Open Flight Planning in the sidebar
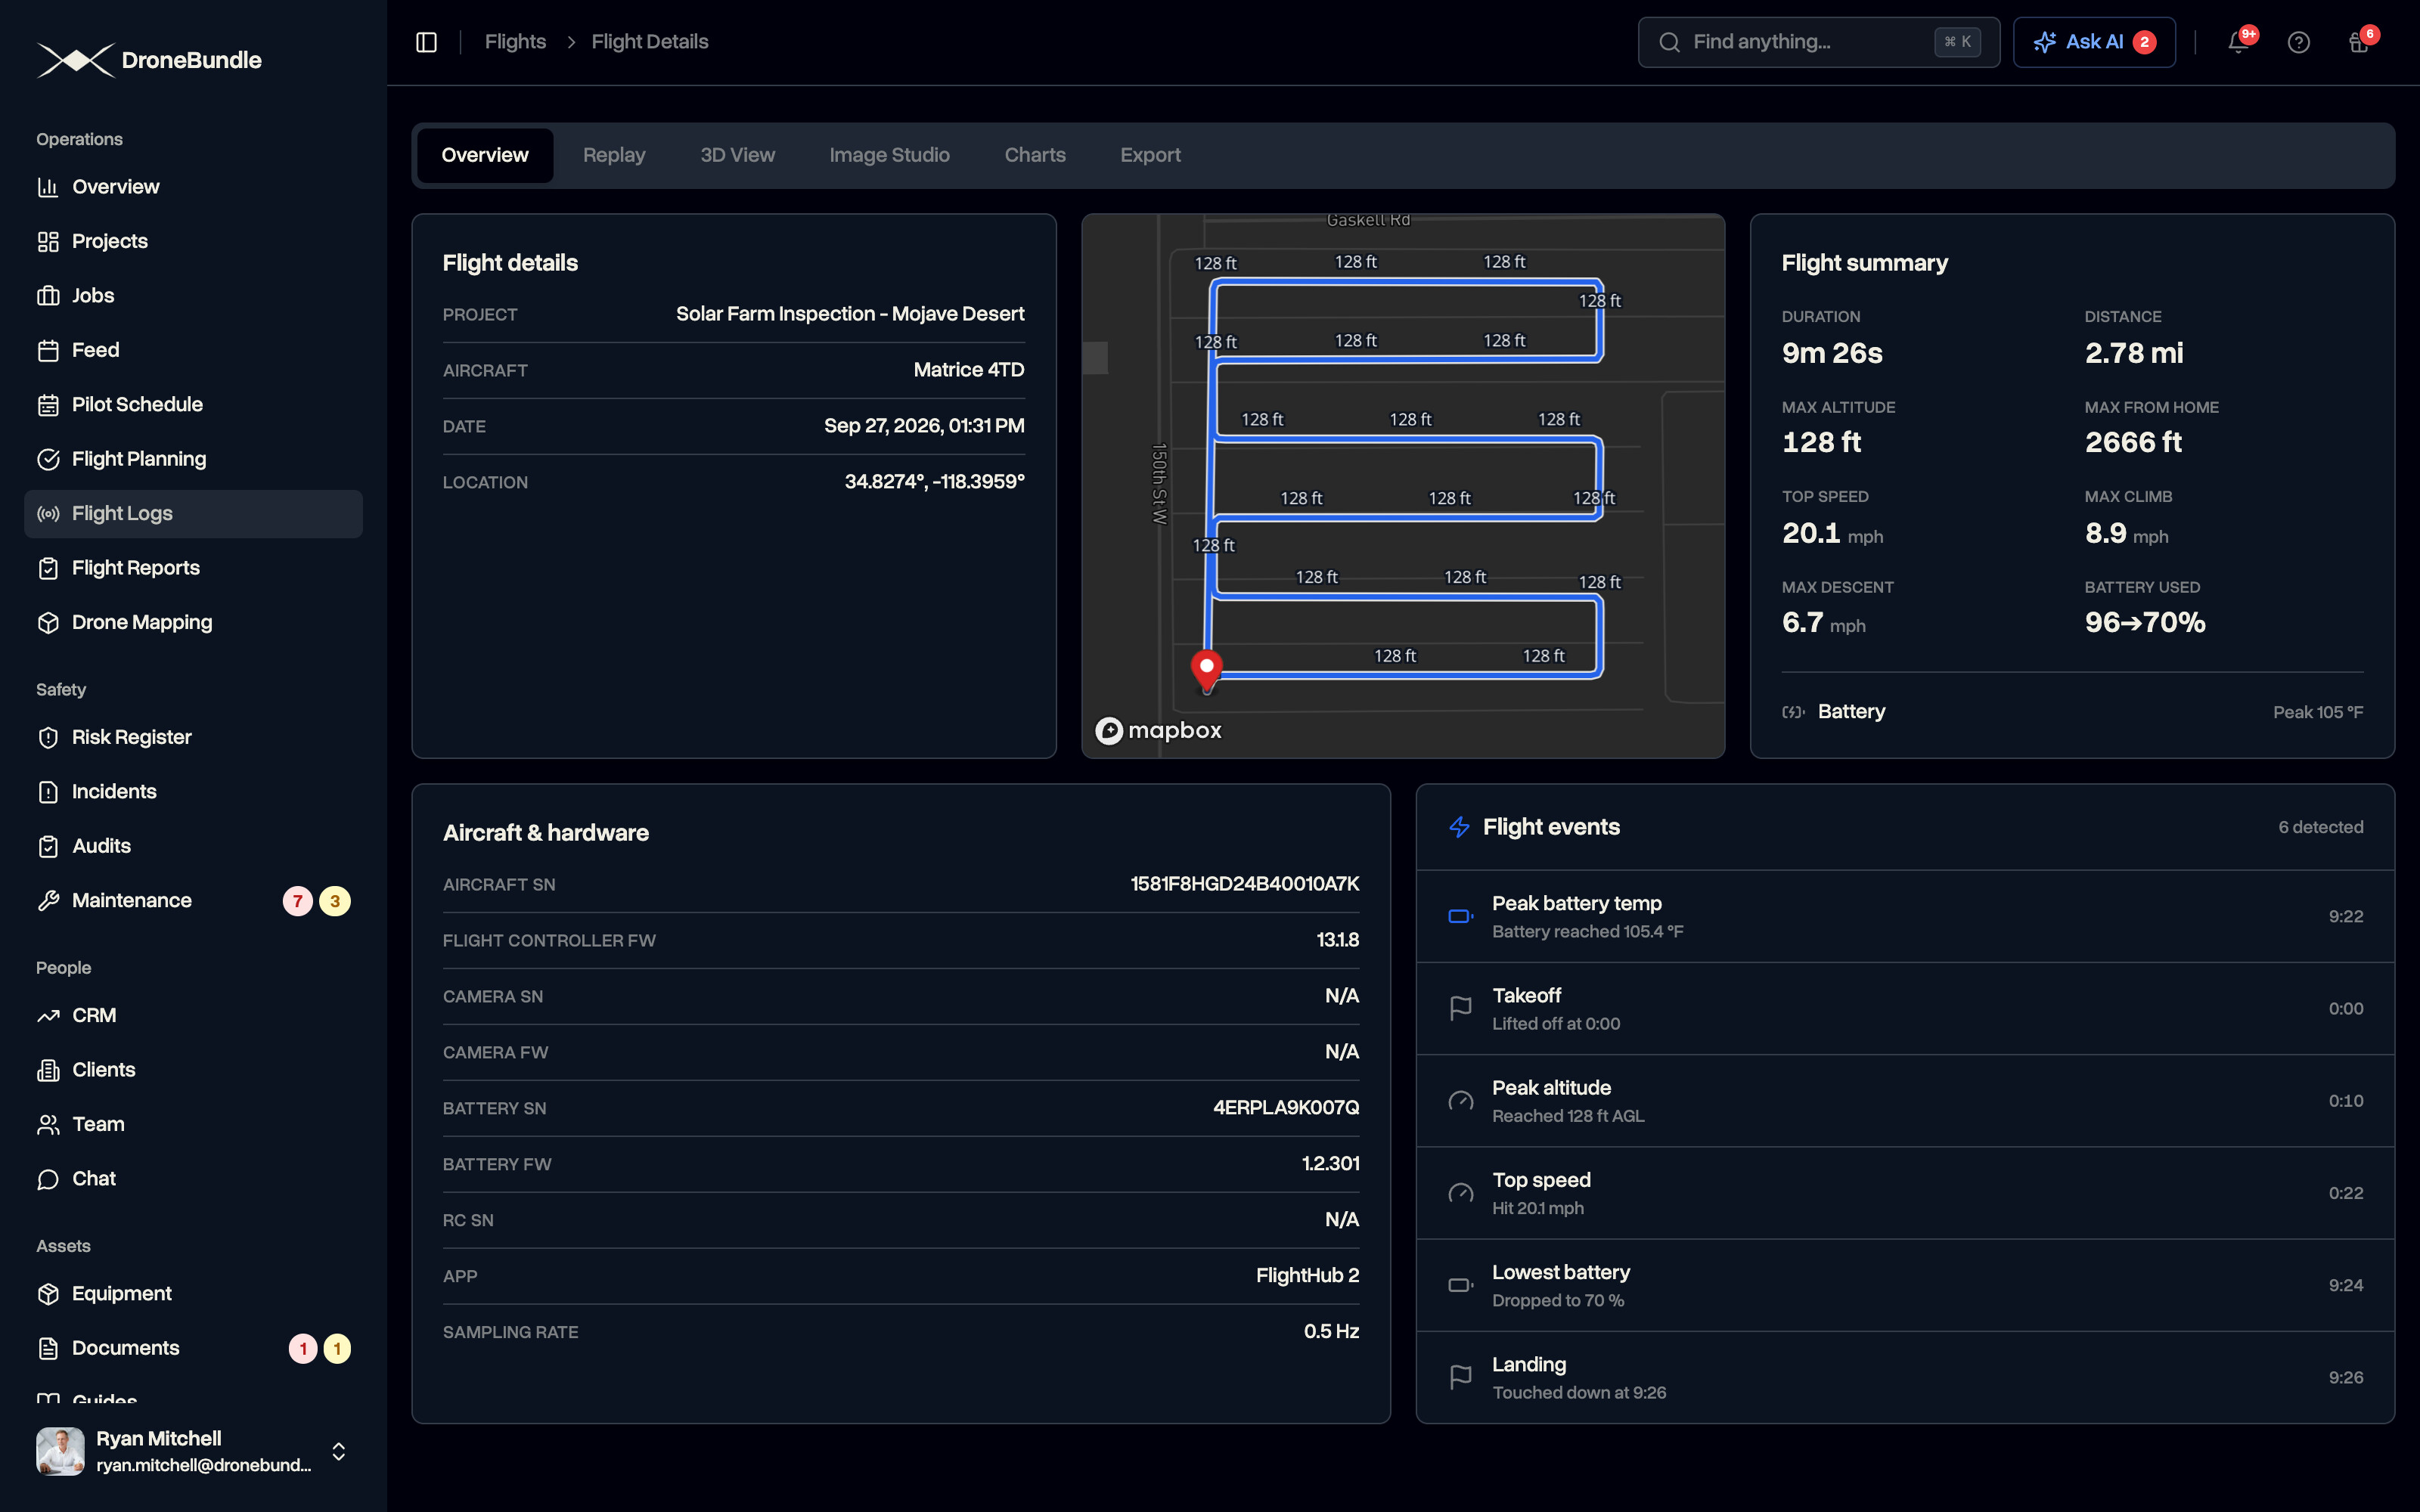 coord(193,459)
